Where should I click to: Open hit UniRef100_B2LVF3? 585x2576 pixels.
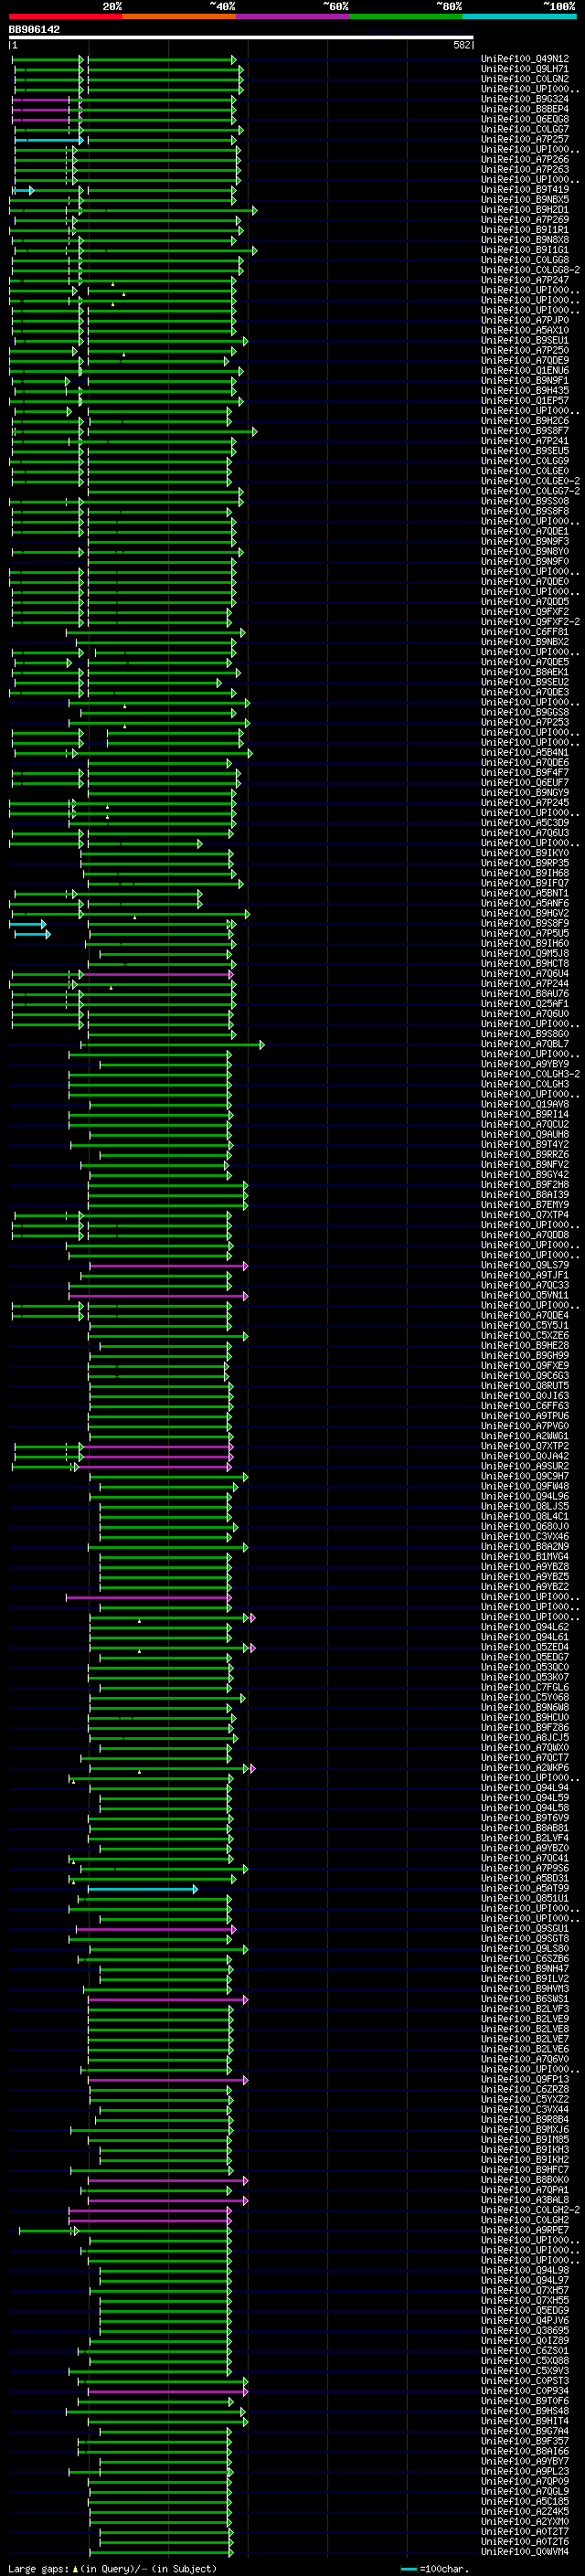pos(525,2010)
